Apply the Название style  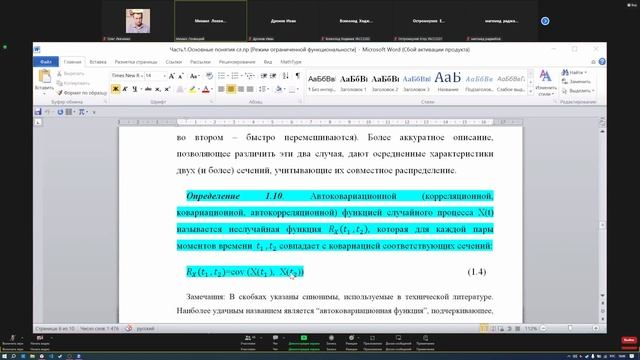pos(448,82)
